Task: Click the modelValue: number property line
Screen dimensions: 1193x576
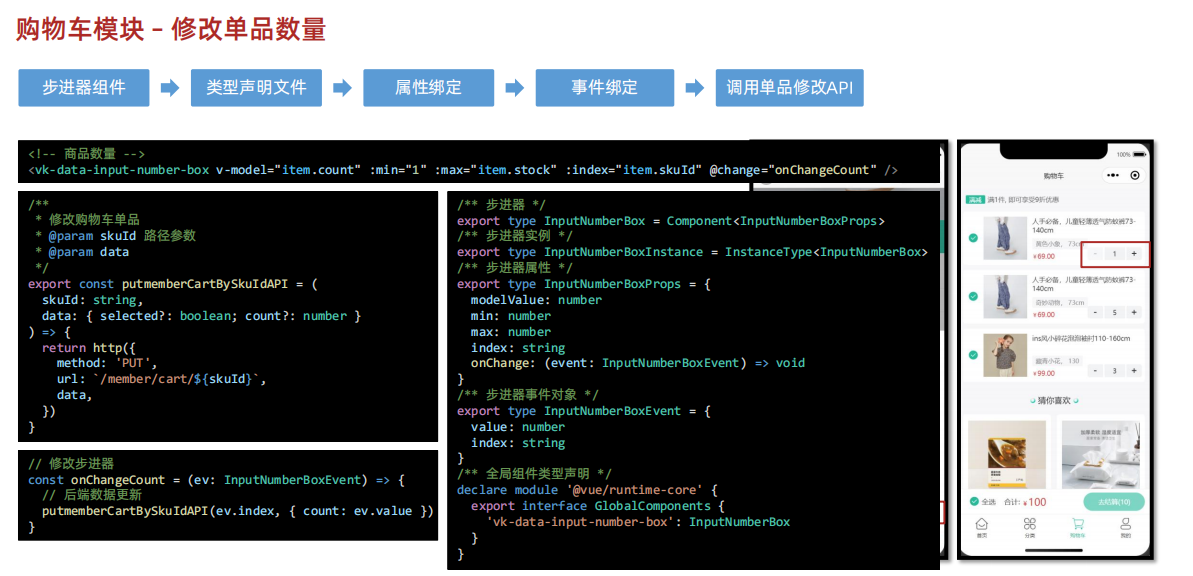Action: click(536, 300)
